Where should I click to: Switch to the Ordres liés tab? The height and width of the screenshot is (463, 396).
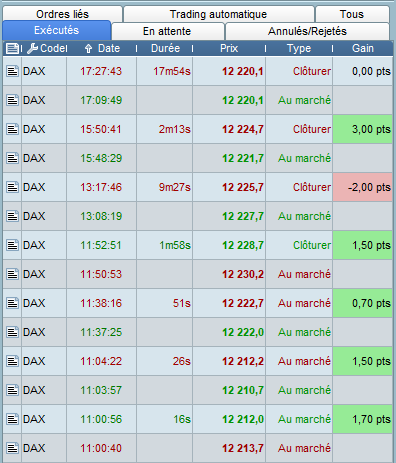(x=62, y=14)
